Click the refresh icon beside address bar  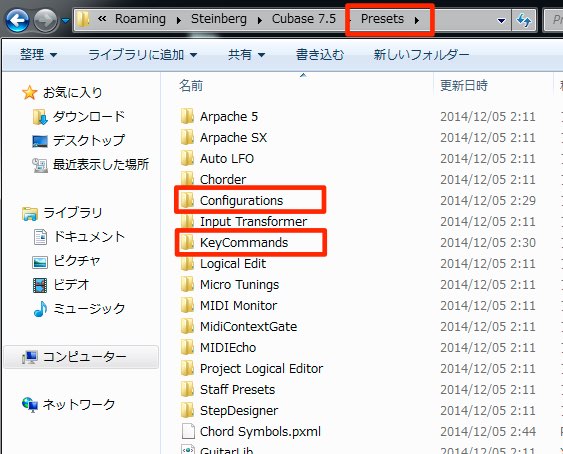(x=524, y=20)
